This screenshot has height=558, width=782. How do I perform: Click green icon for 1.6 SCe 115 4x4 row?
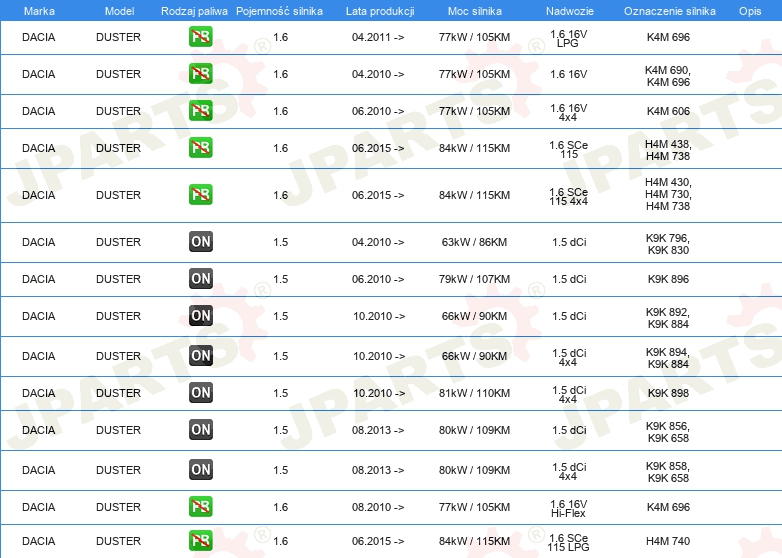click(200, 194)
